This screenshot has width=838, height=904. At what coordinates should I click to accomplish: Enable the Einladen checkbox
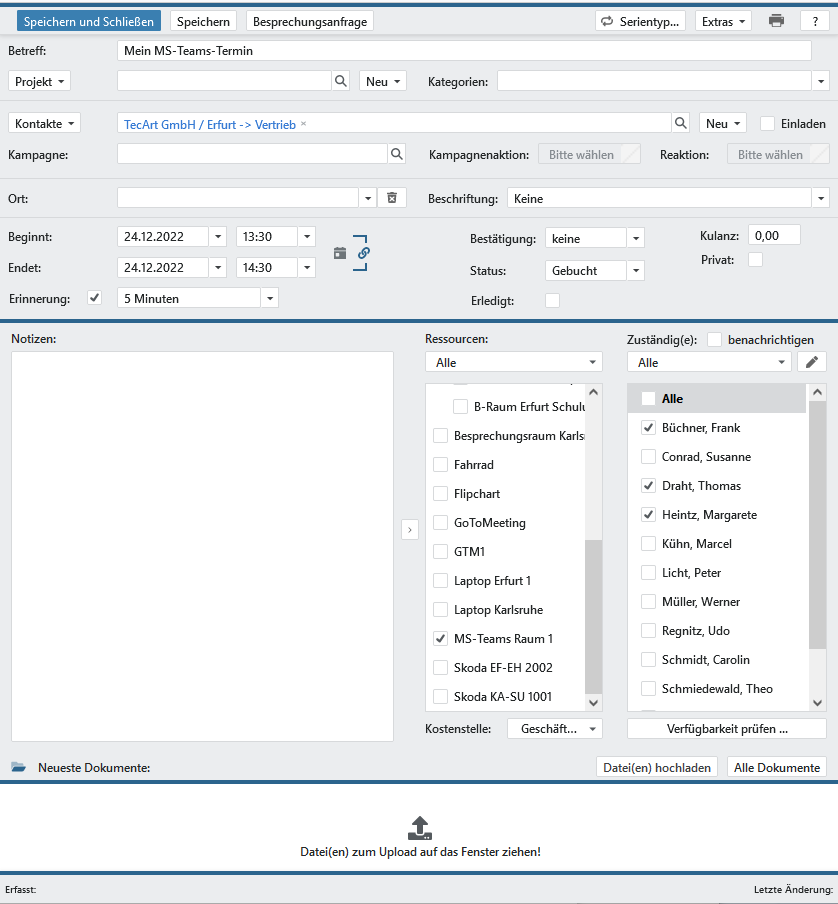click(768, 123)
